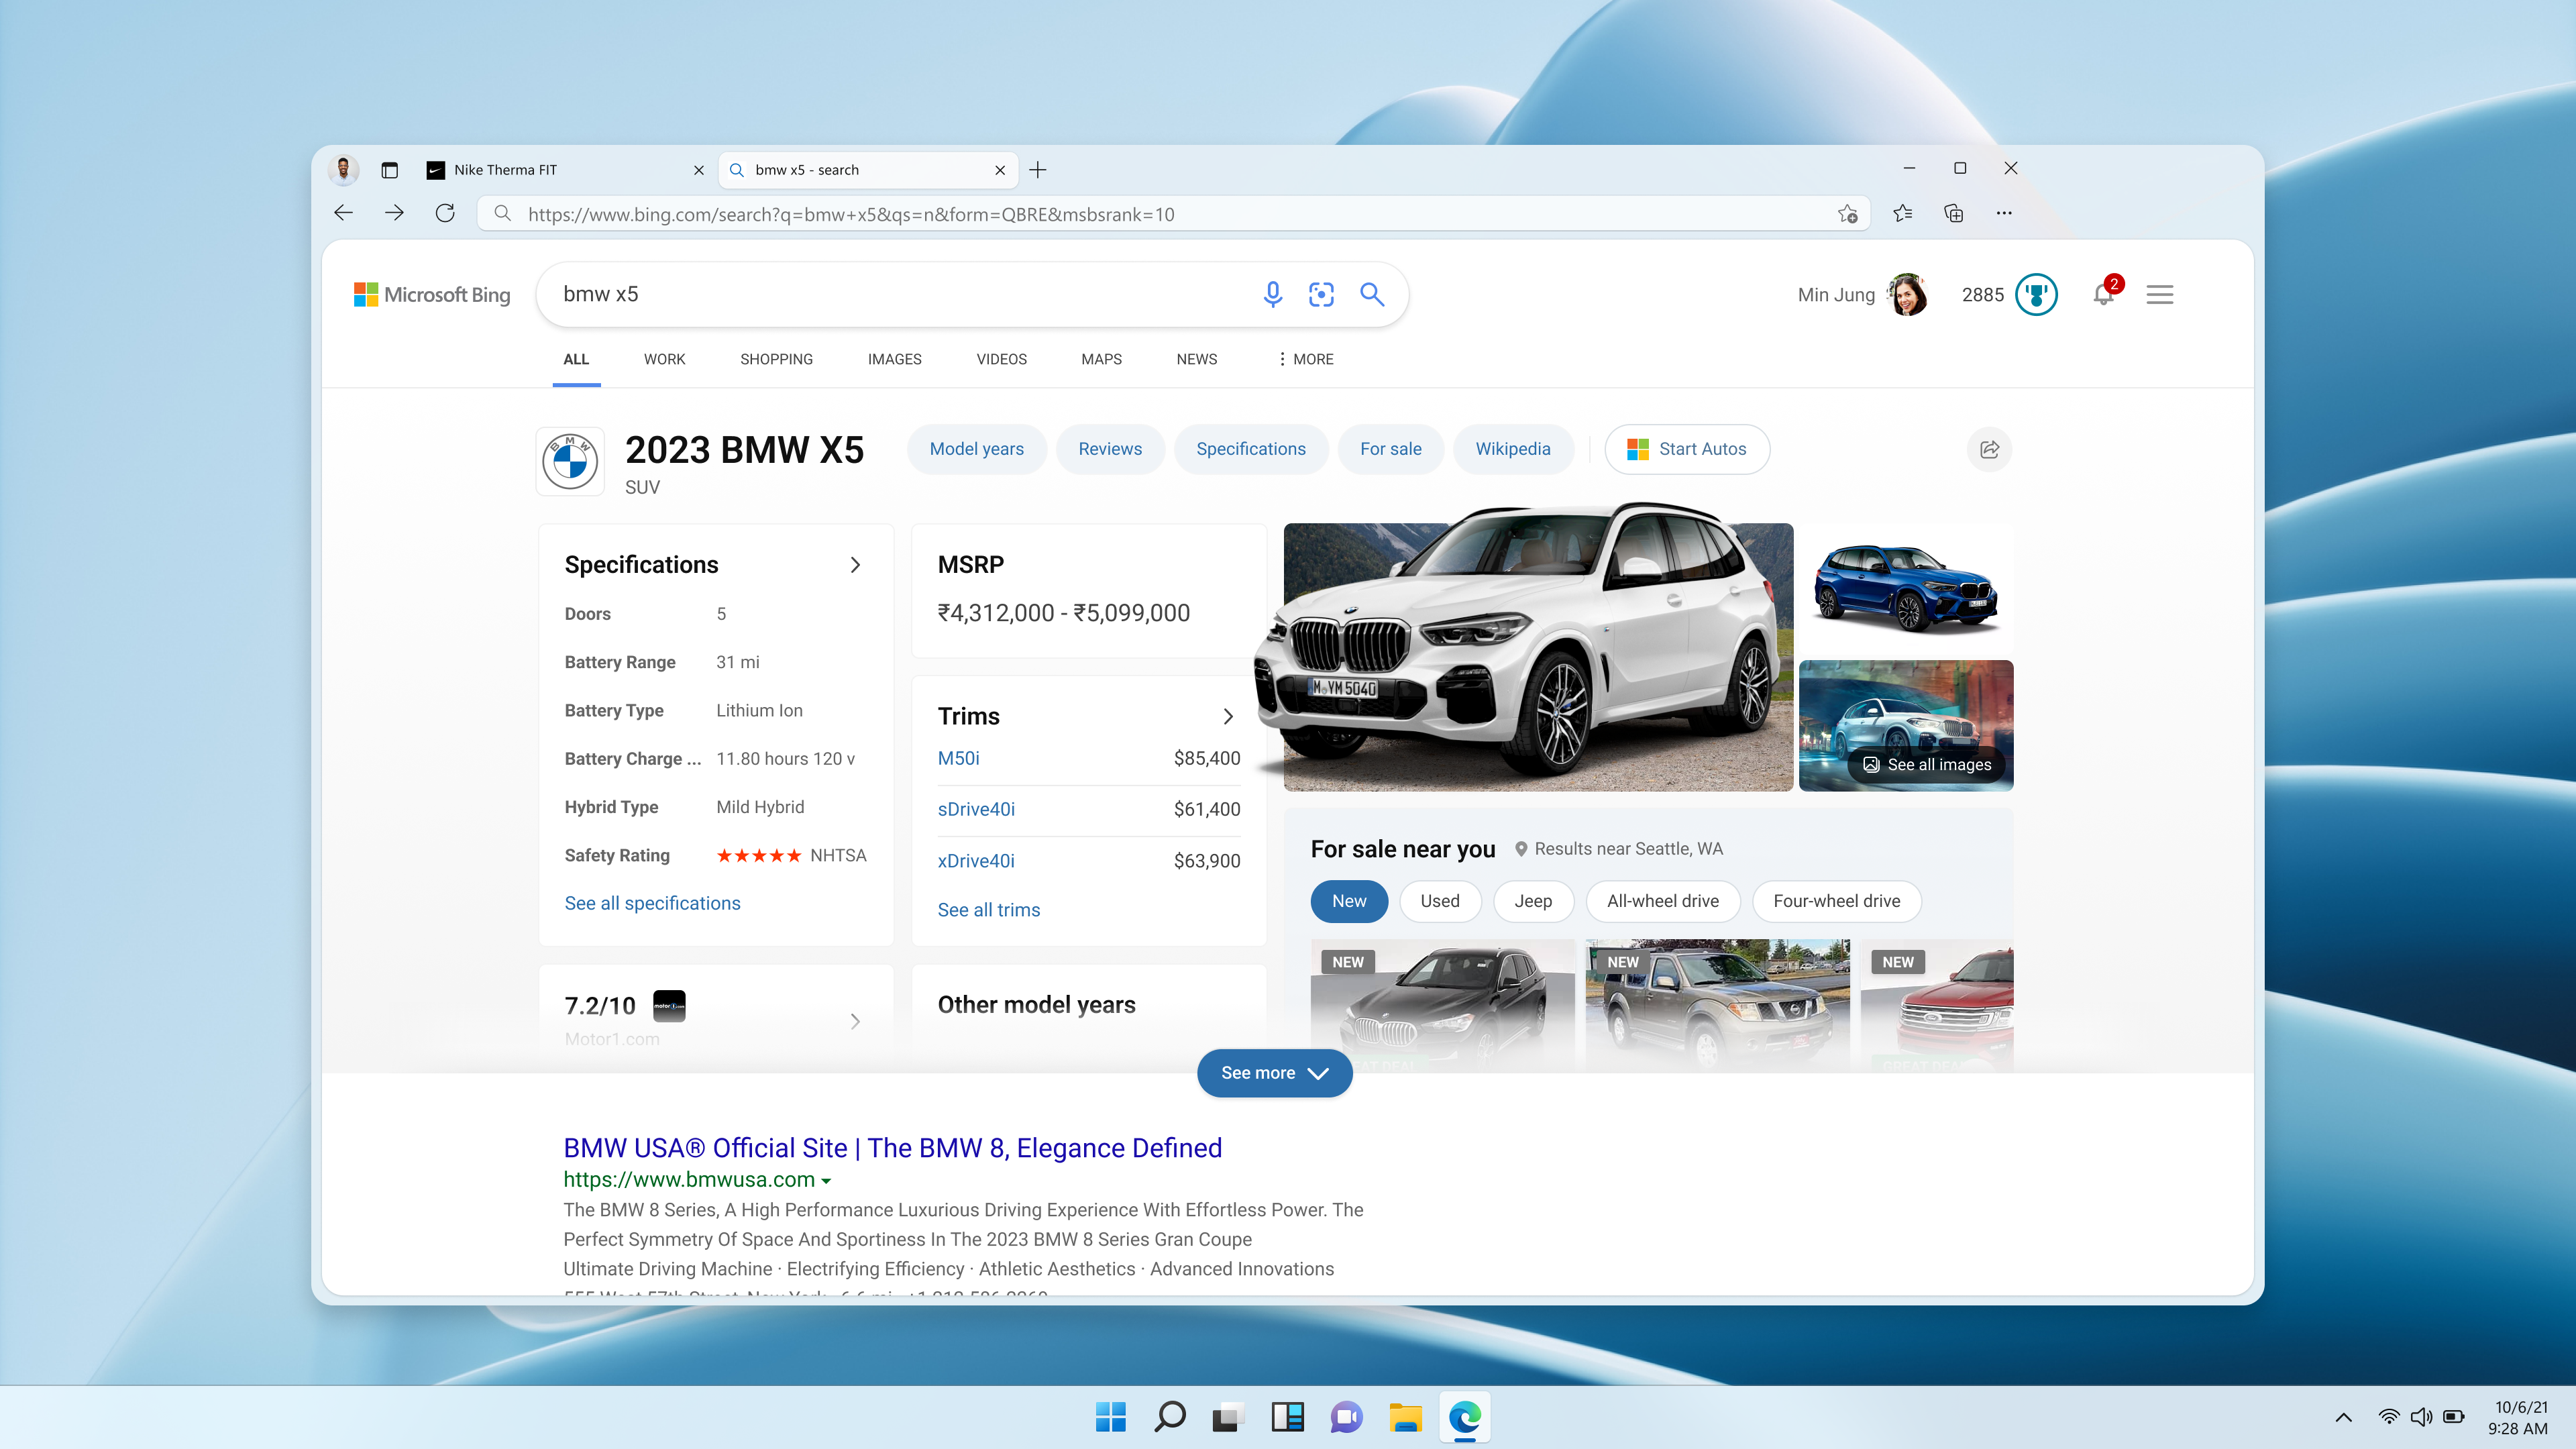Open BMW USA Official Site result
2576x1449 pixels.
(x=892, y=1147)
